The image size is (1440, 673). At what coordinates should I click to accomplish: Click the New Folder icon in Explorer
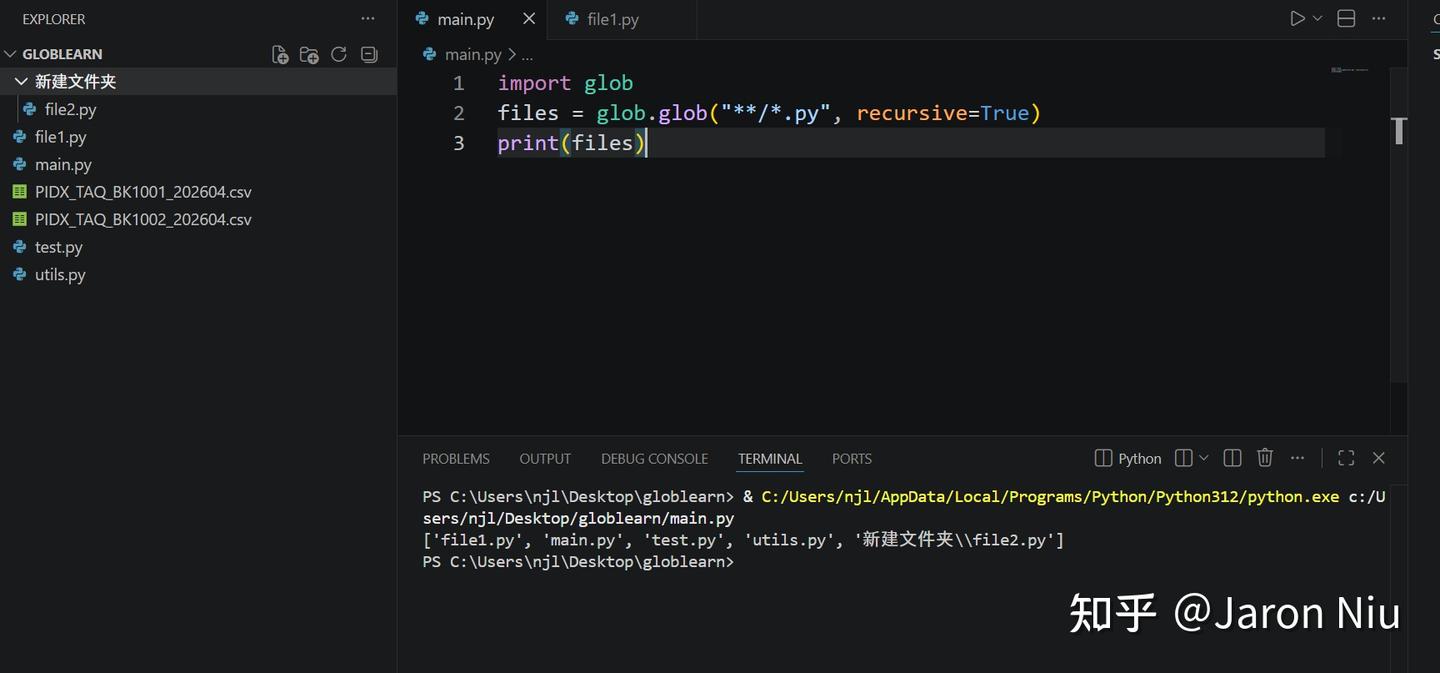[309, 54]
